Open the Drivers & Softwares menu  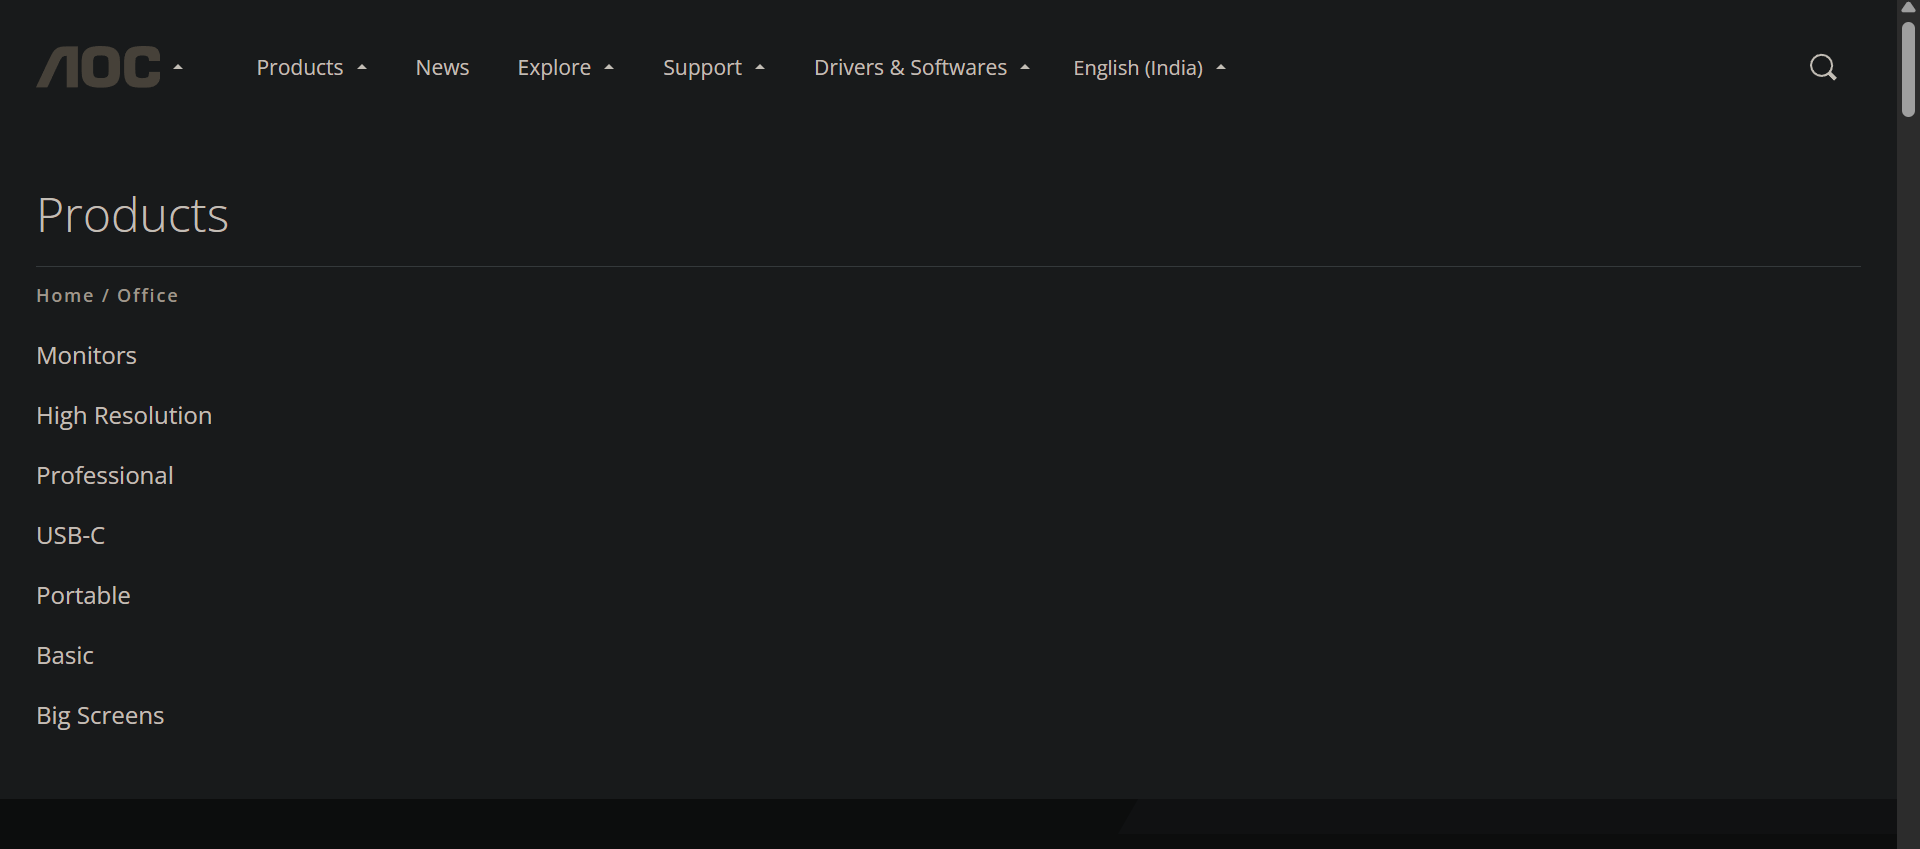910,67
